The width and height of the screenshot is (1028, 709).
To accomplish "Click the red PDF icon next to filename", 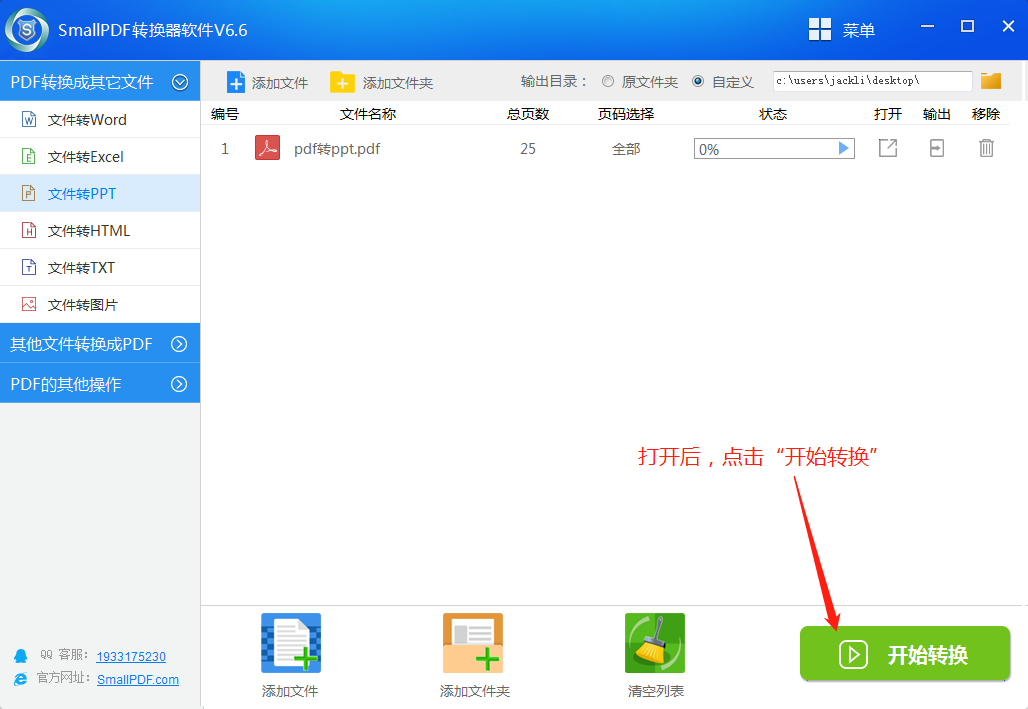I will [266, 147].
